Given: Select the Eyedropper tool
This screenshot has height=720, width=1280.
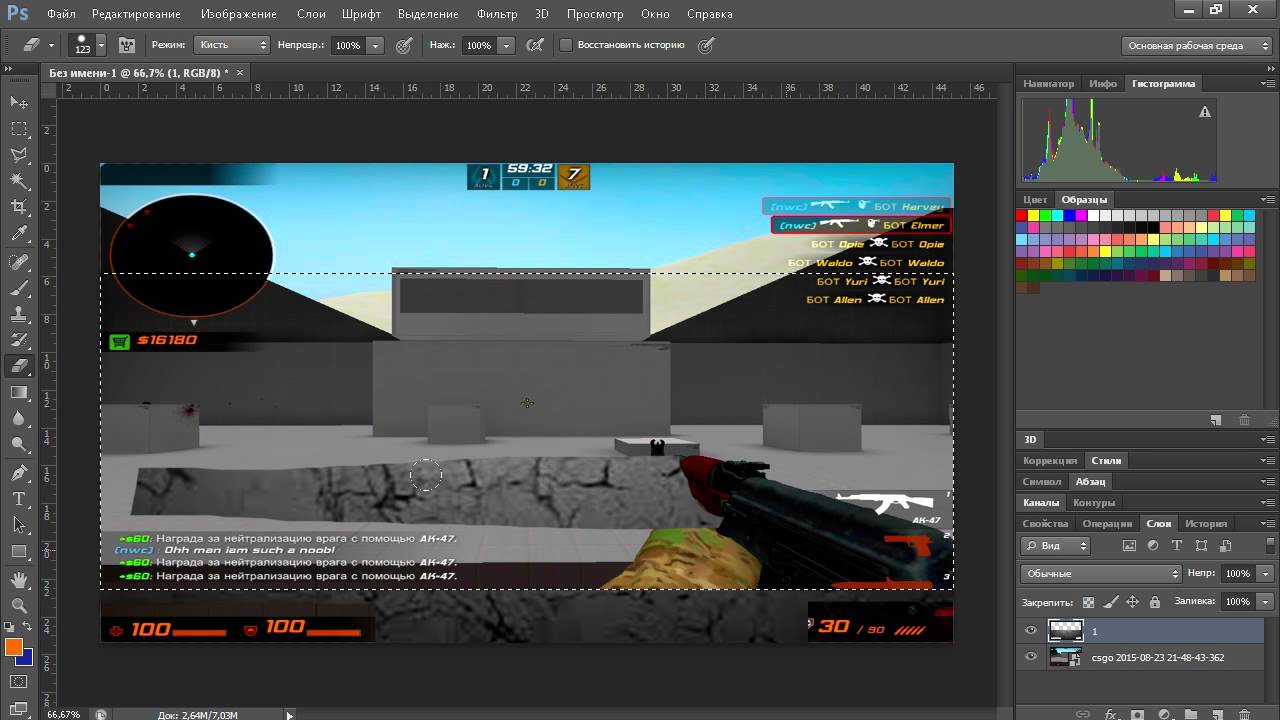Looking at the screenshot, I should pos(19,234).
